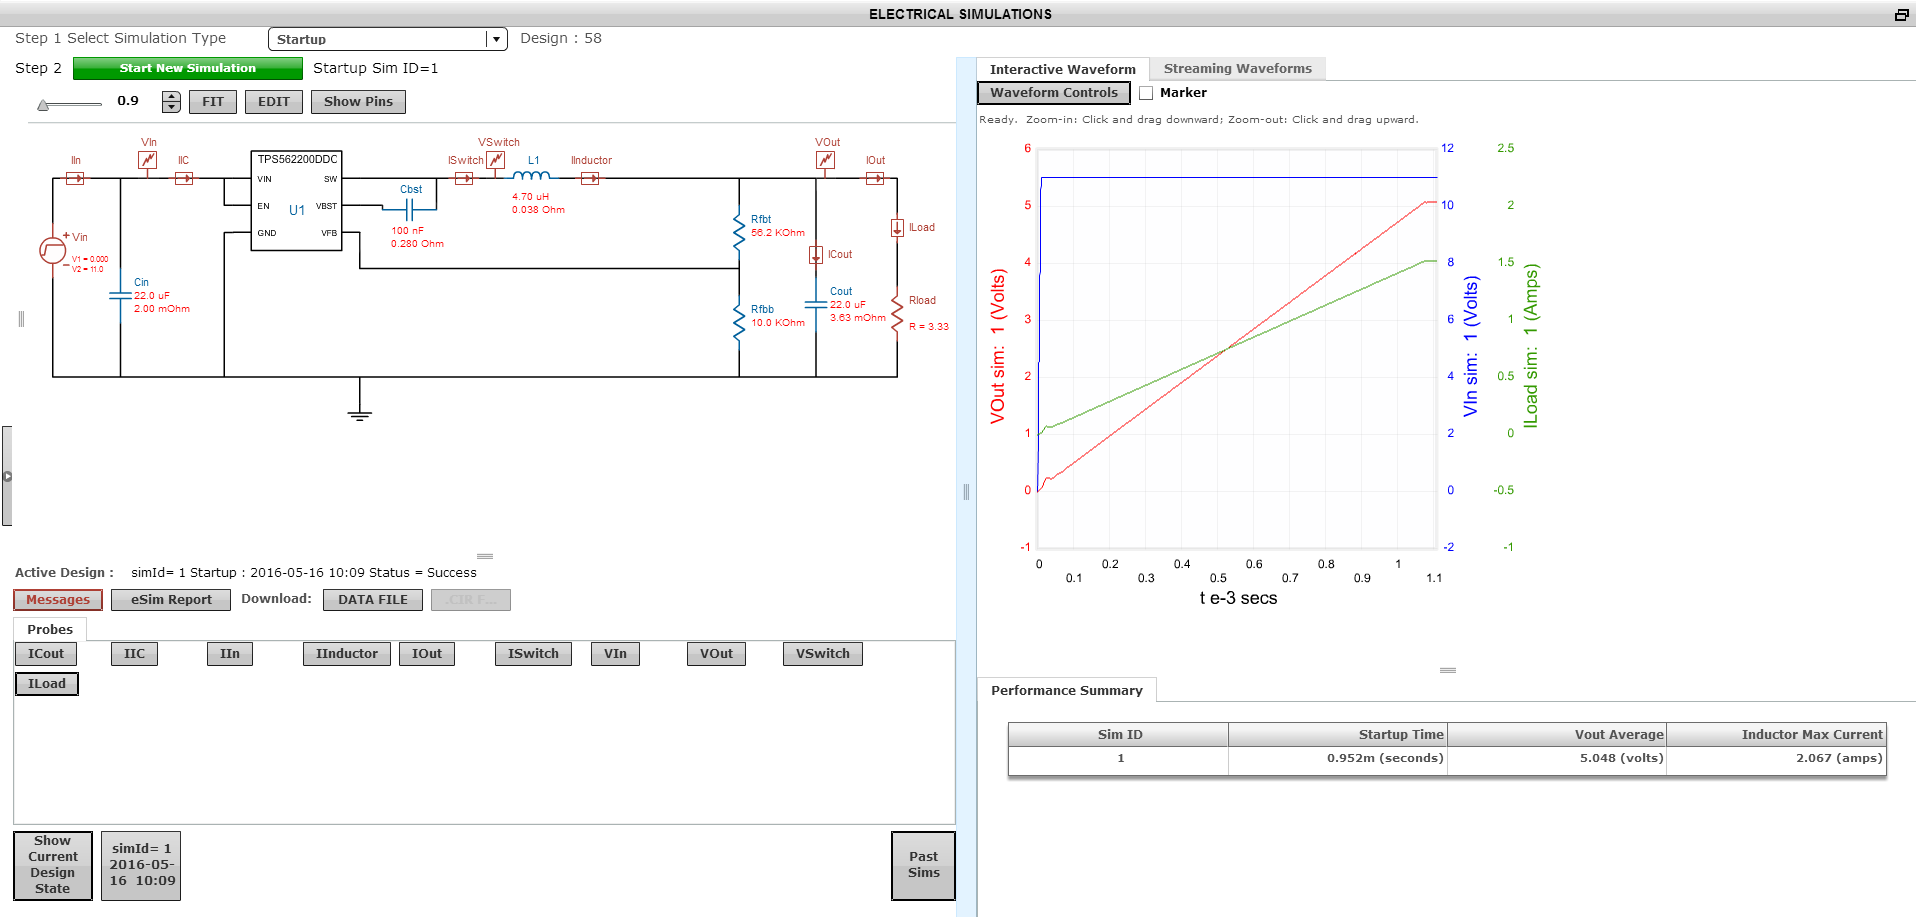Select the Probes tab

pyautogui.click(x=50, y=629)
